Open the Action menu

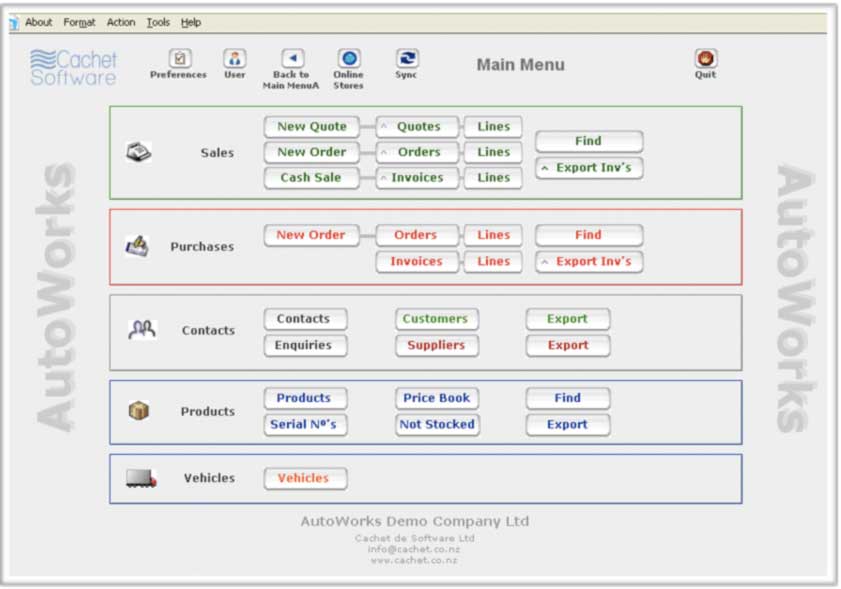click(121, 23)
